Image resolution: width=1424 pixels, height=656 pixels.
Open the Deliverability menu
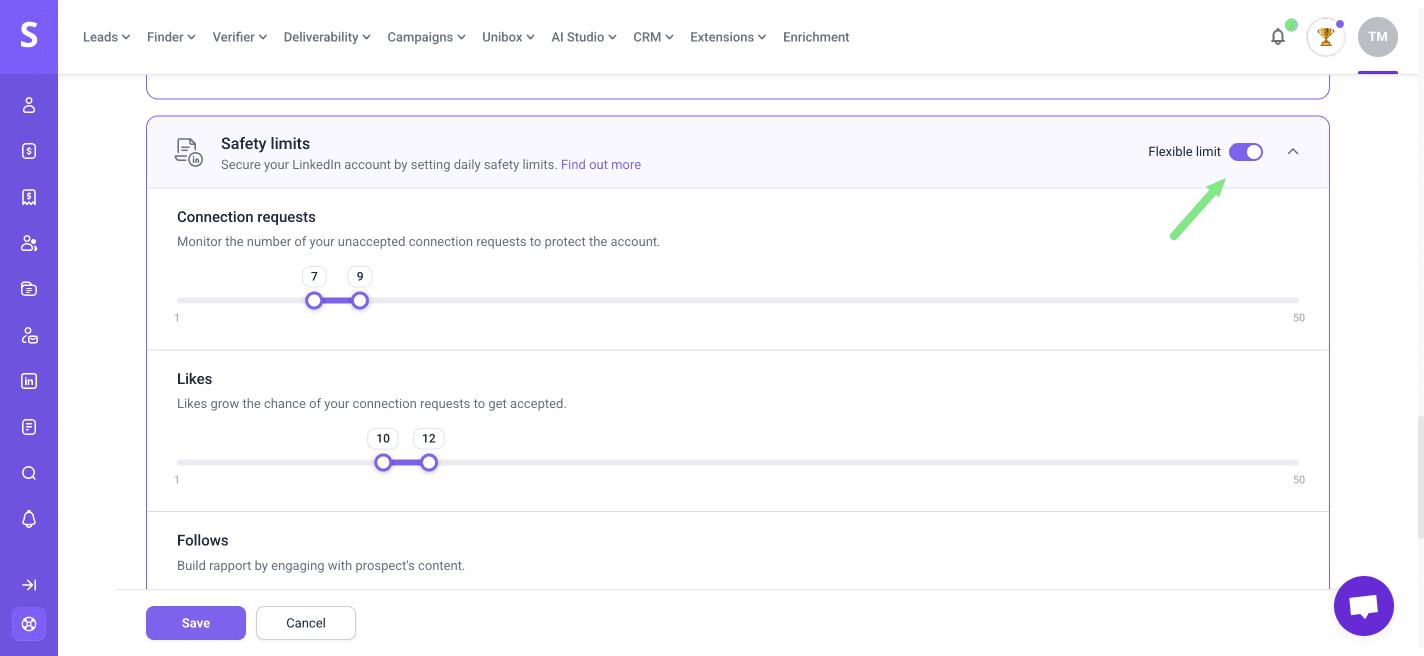pyautogui.click(x=327, y=37)
